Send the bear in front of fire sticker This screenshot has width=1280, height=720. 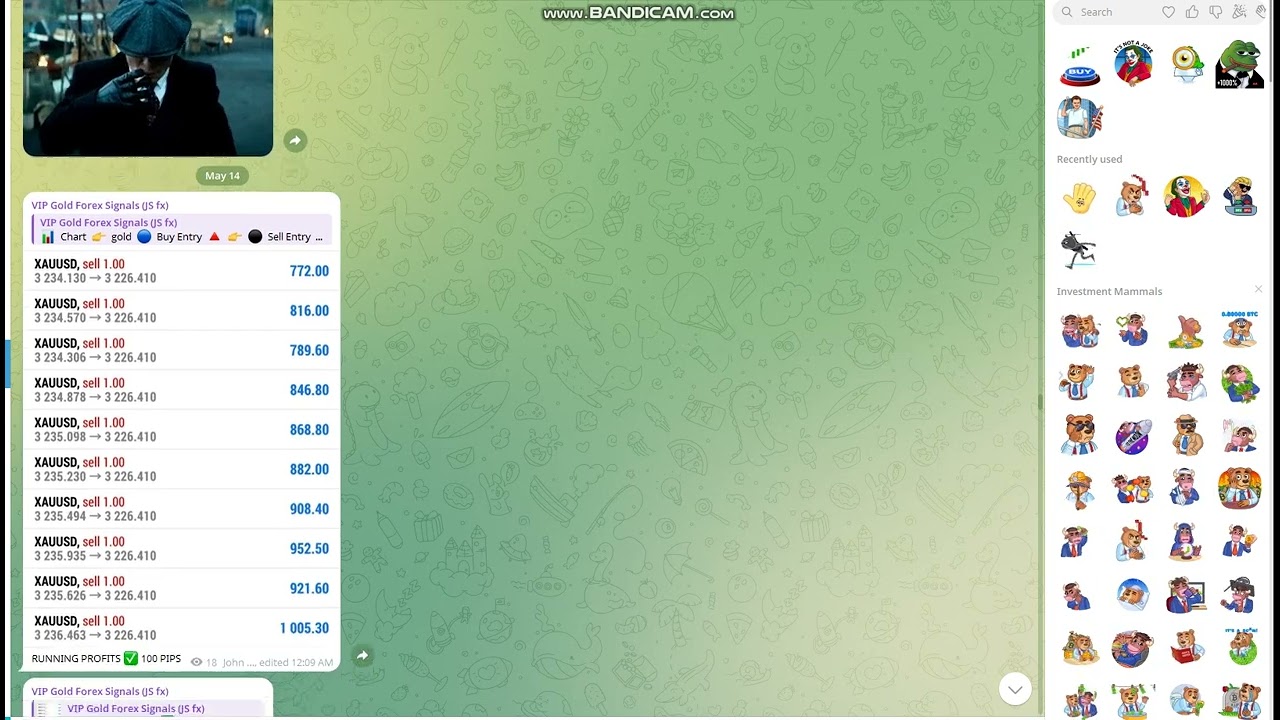[x=1240, y=489]
